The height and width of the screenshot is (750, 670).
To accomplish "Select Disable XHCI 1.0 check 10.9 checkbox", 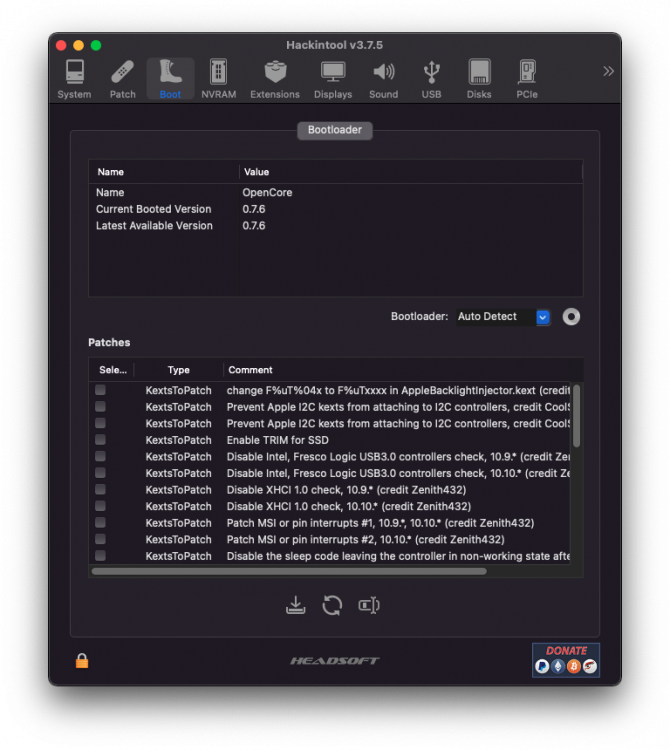I will point(100,489).
